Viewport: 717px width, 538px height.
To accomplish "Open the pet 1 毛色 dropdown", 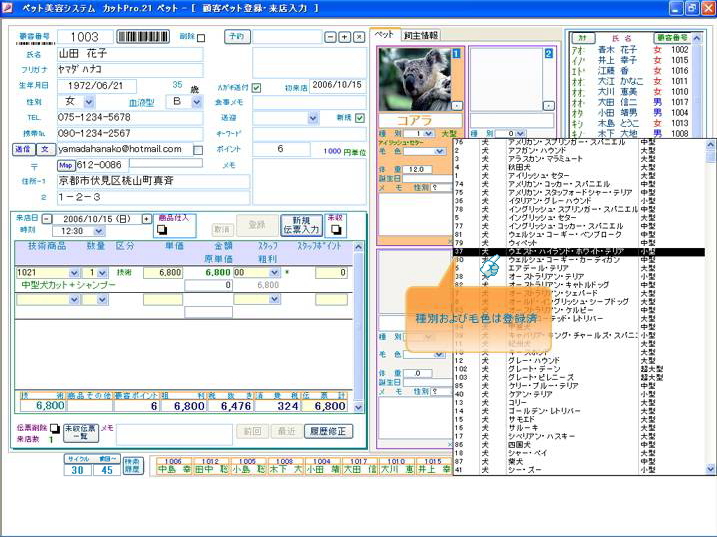I will click(439, 151).
